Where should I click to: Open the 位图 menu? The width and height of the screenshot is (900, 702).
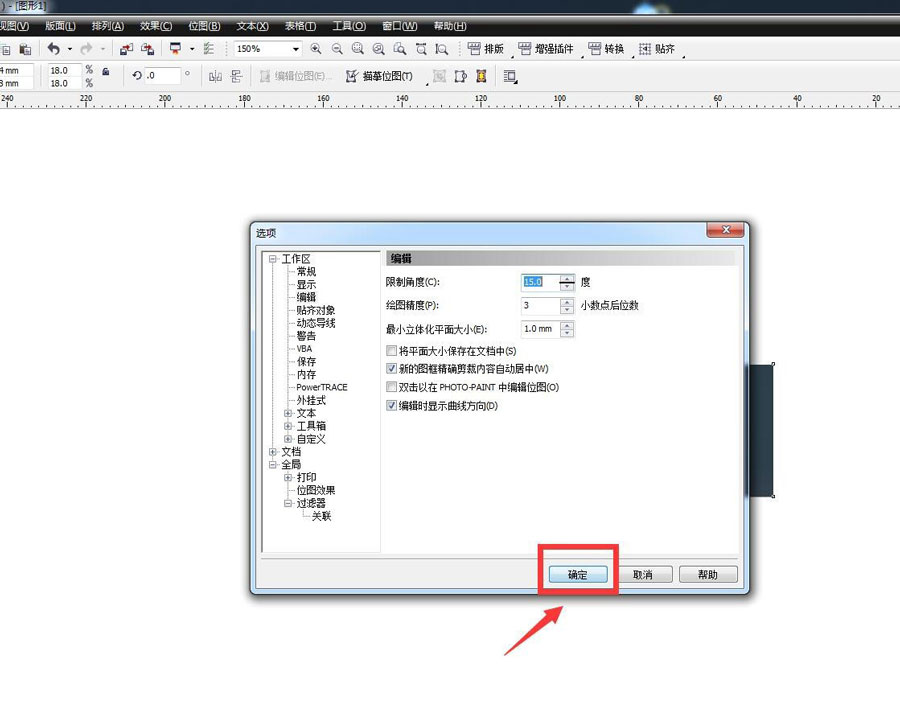203,25
